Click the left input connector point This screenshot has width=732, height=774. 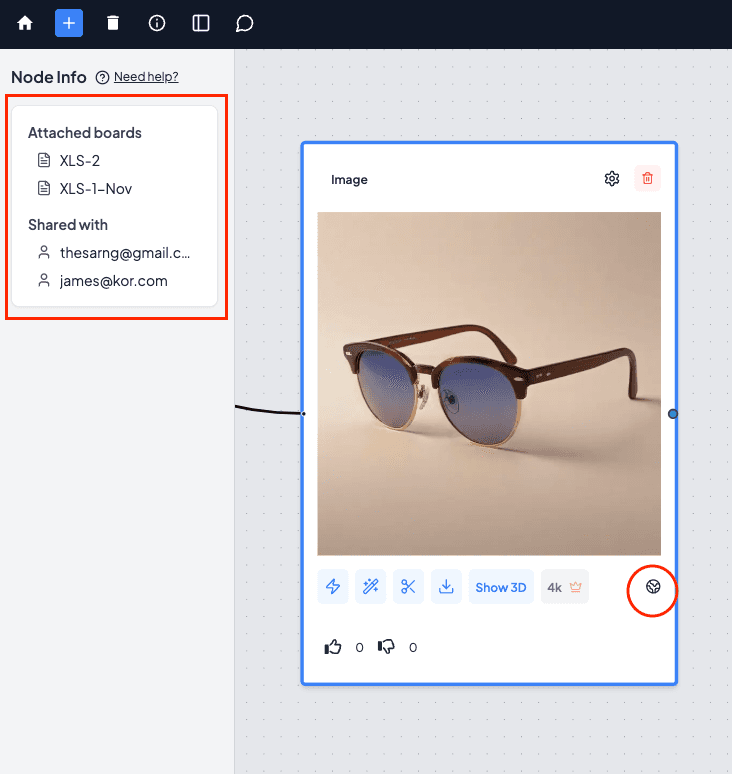[x=303, y=414]
